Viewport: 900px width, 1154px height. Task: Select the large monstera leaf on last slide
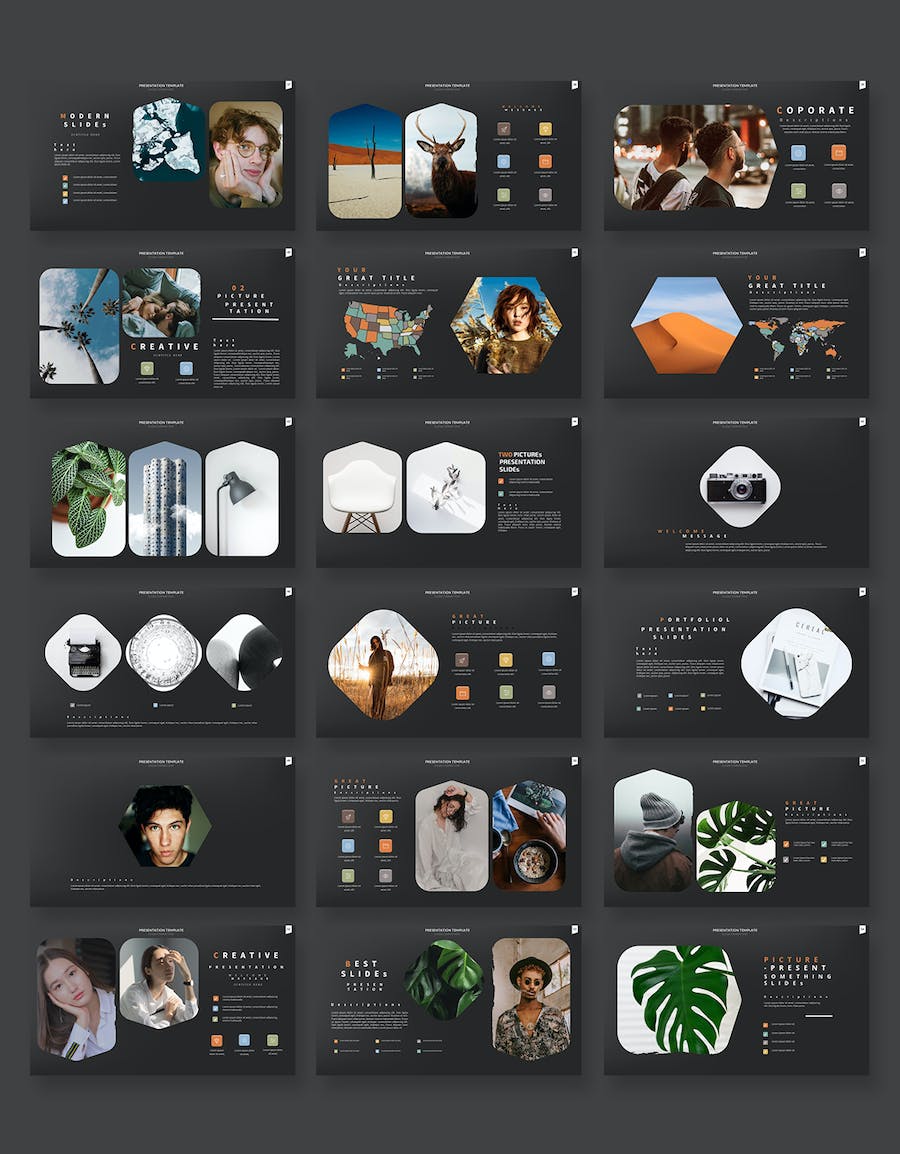[x=679, y=999]
